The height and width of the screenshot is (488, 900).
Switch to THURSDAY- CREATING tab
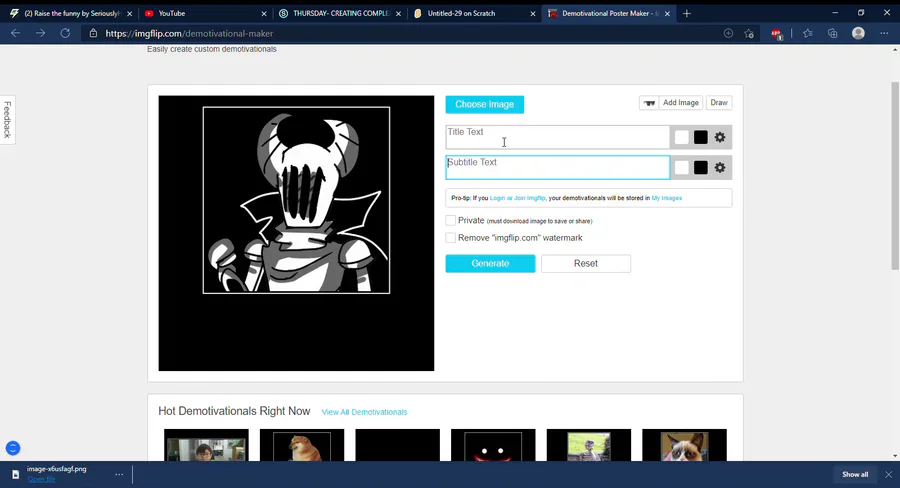pos(339,13)
